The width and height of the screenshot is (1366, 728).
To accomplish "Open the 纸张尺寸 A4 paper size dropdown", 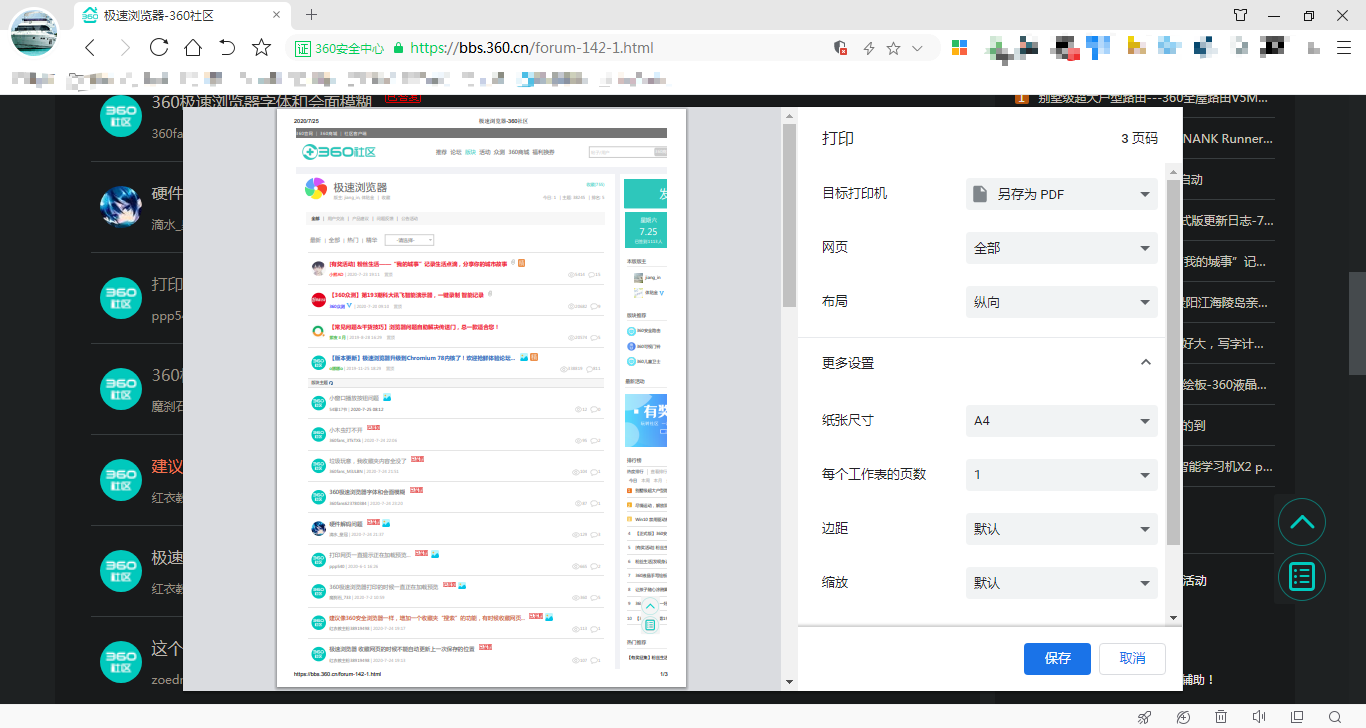I will [1060, 421].
